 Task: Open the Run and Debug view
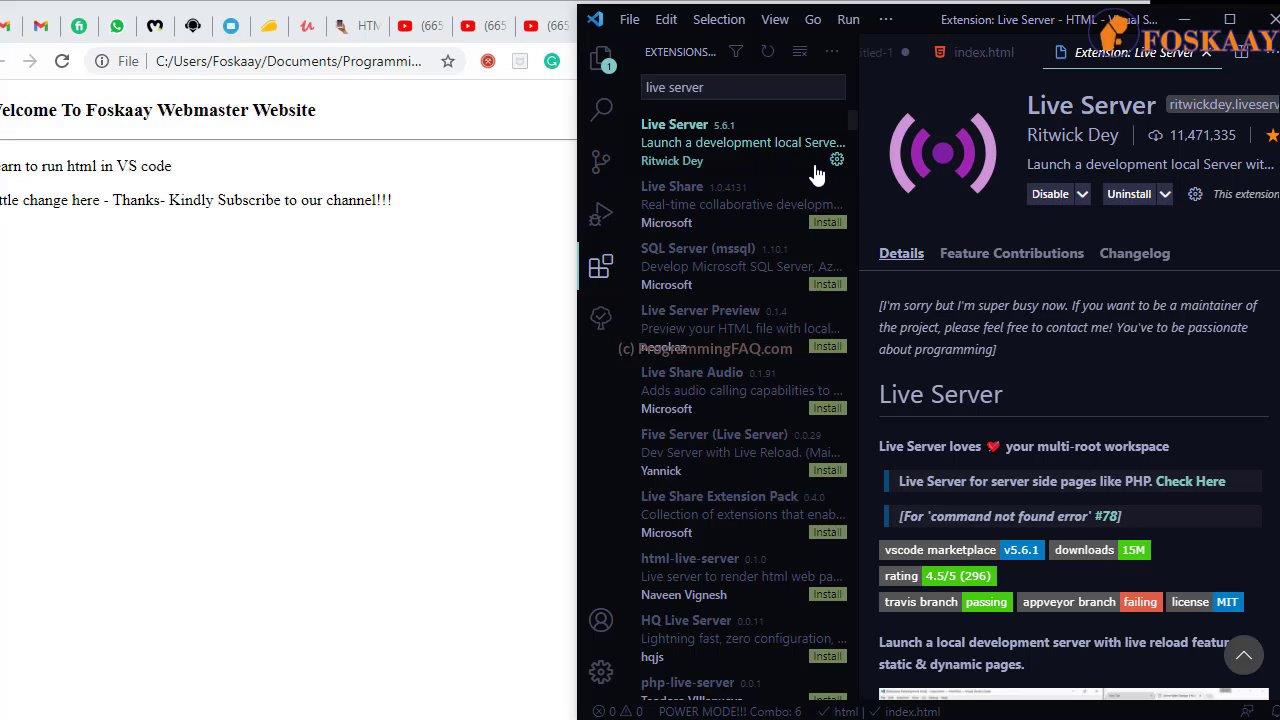pos(601,213)
